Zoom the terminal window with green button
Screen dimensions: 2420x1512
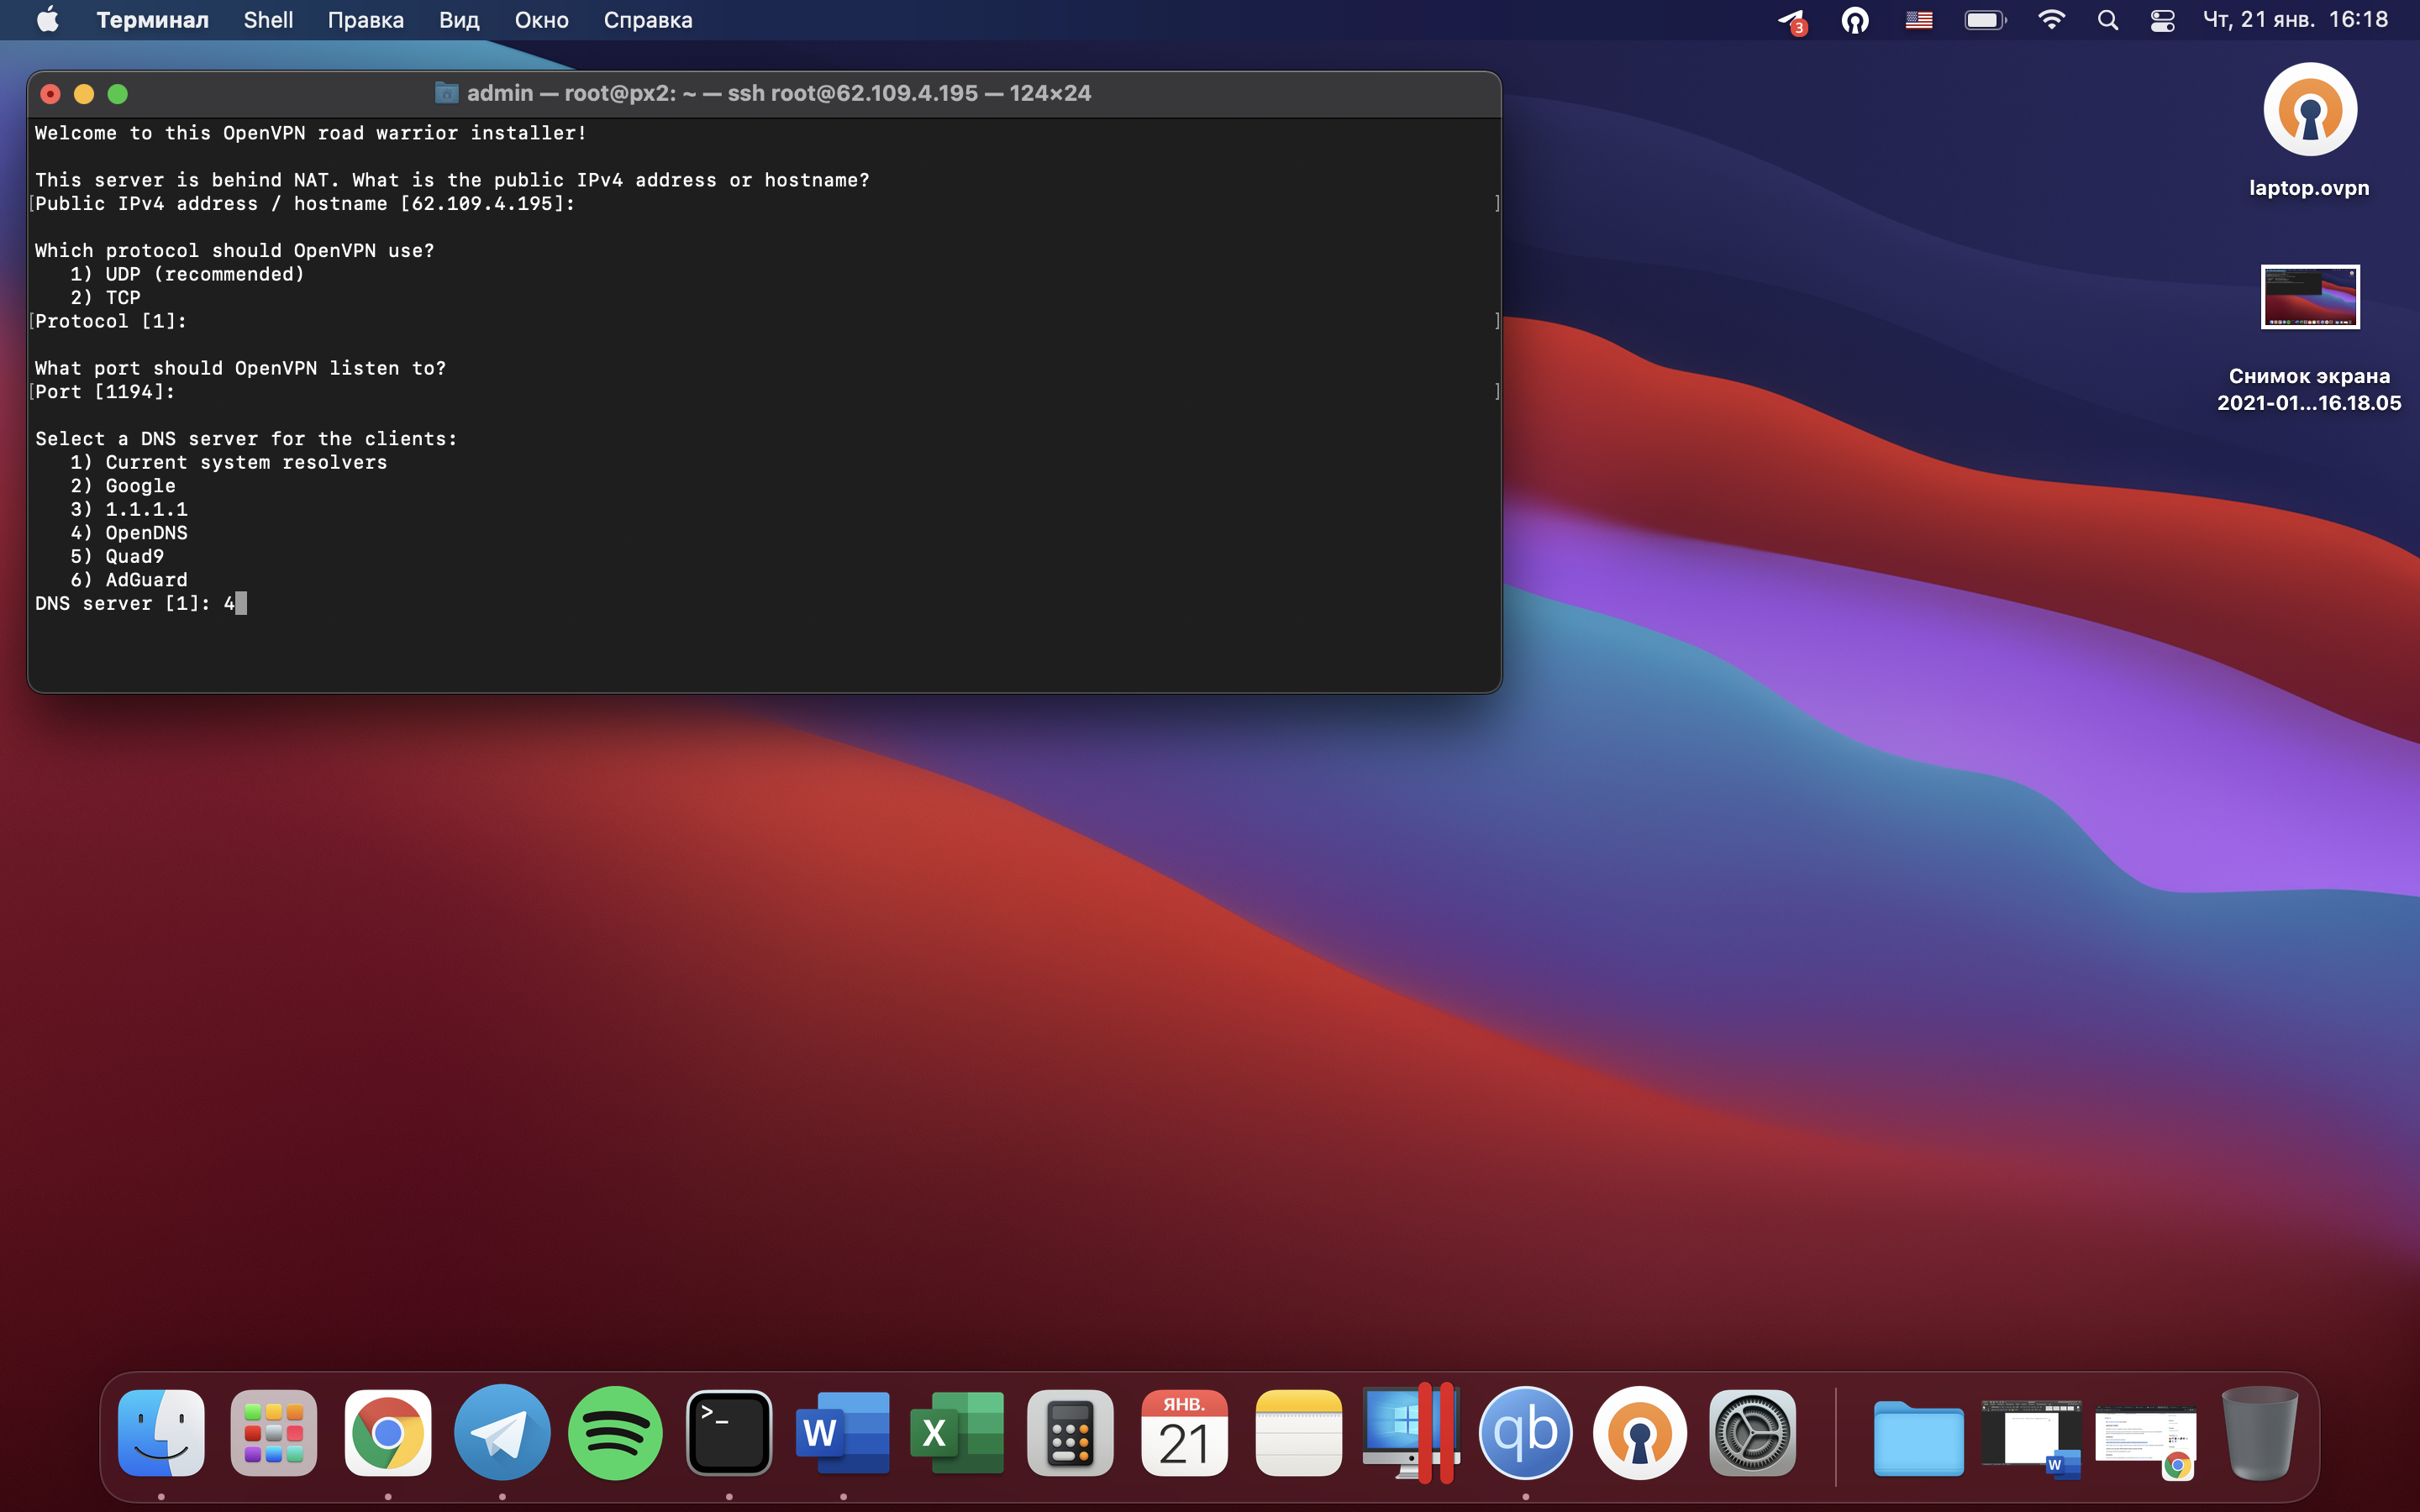coord(117,94)
